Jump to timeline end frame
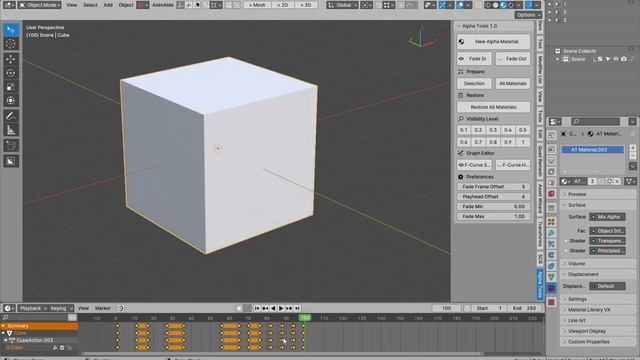Viewport: 640px width, 360px height. [x=297, y=308]
